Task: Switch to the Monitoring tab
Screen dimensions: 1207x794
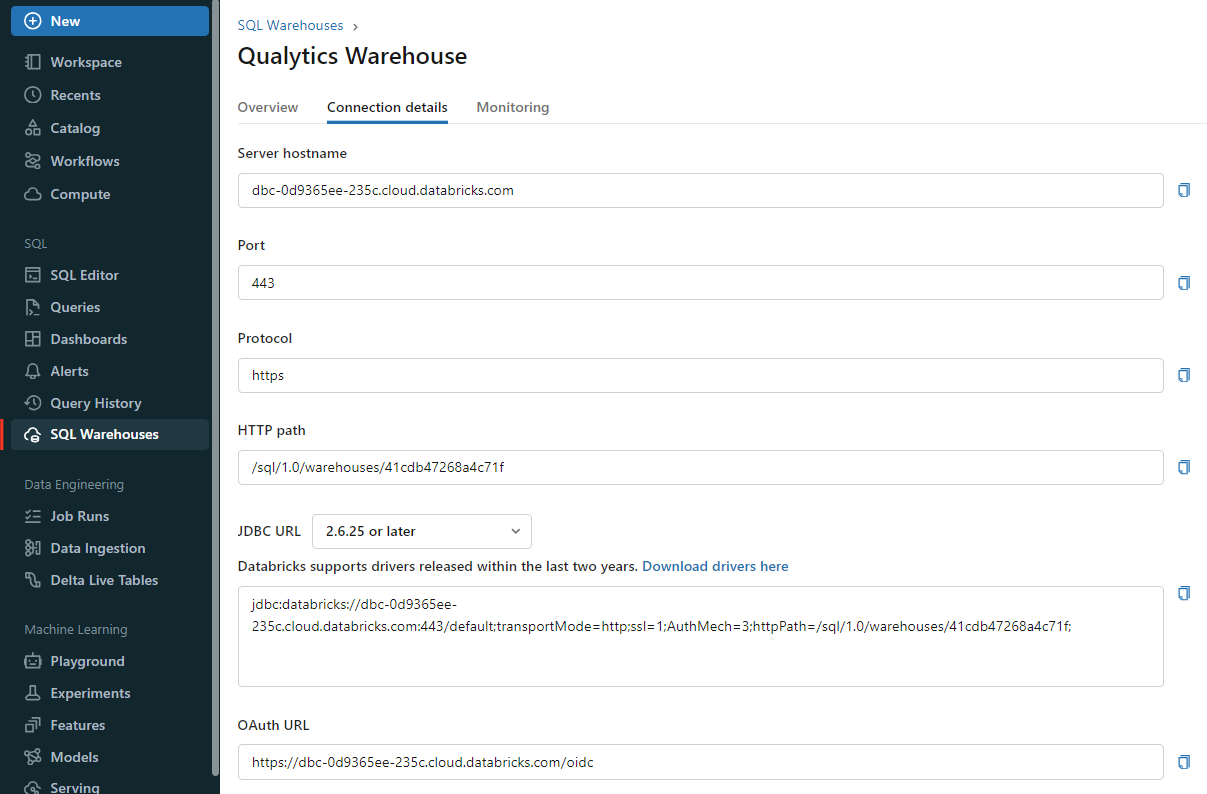Action: [513, 107]
